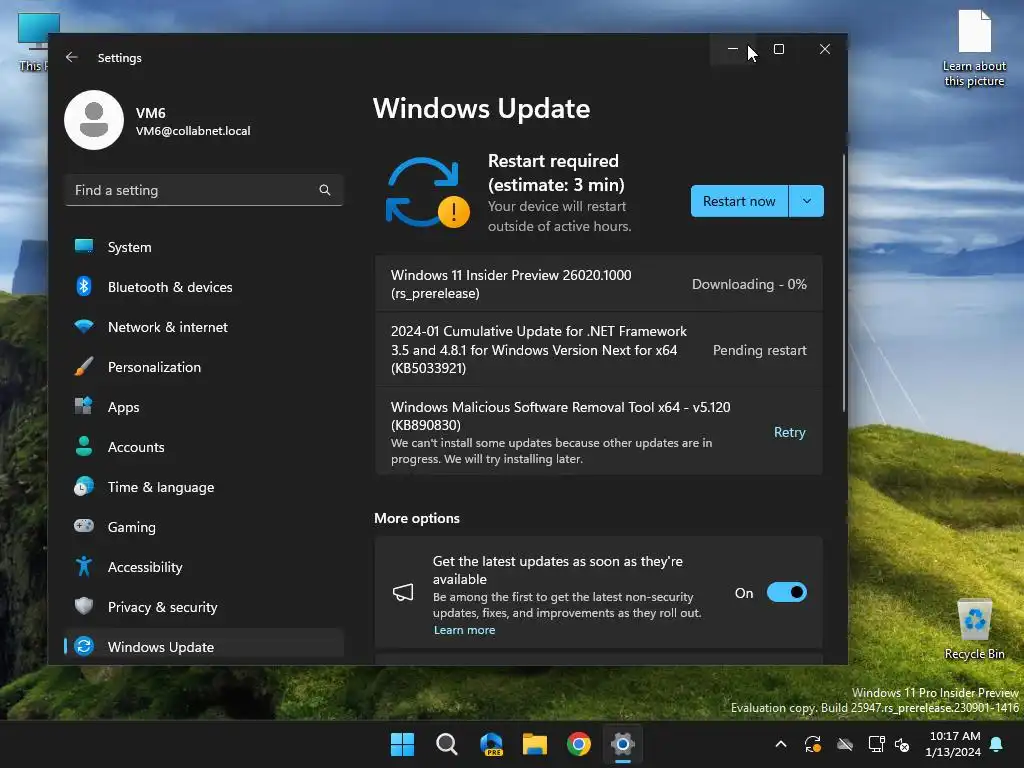Click the VM6 user avatar
The height and width of the screenshot is (768, 1024).
94,120
